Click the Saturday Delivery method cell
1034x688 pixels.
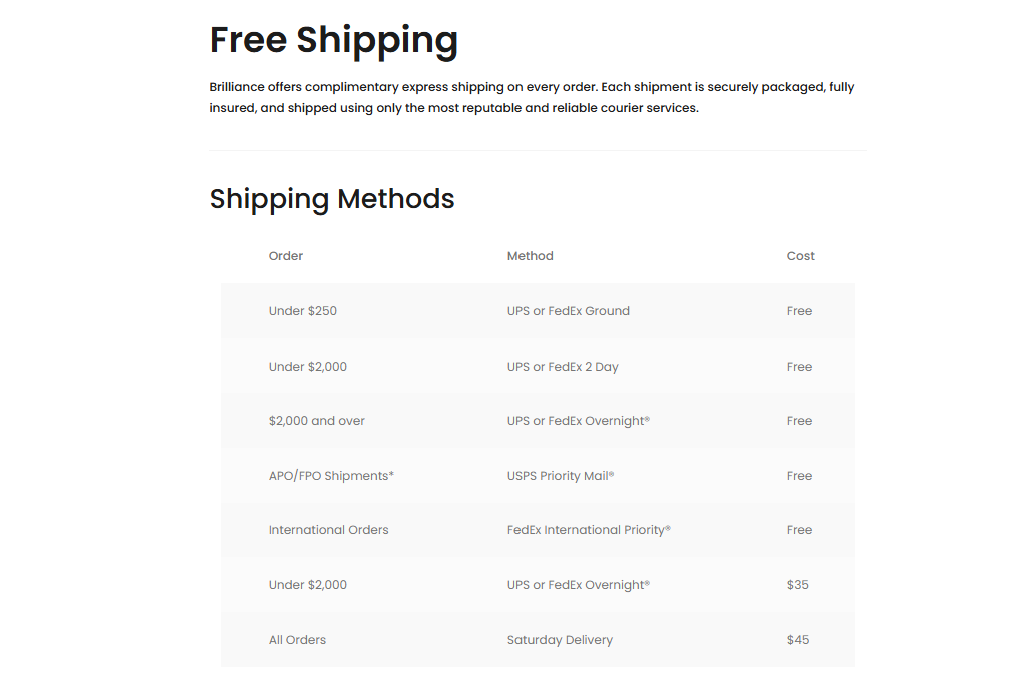click(x=560, y=640)
